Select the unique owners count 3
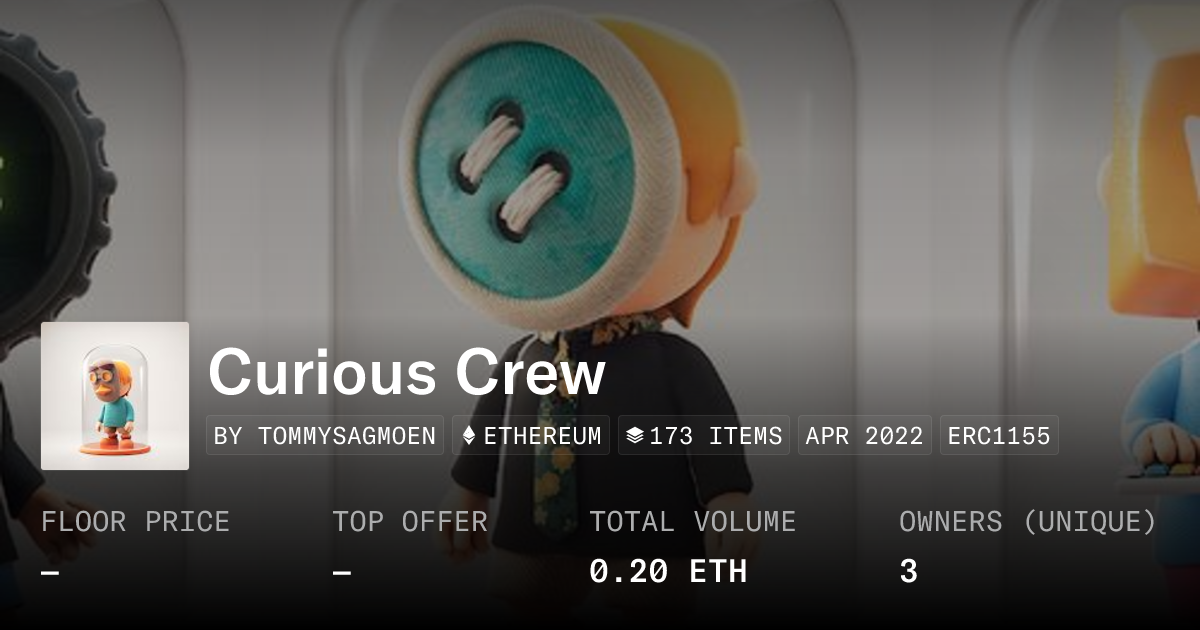This screenshot has height=630, width=1200. point(908,572)
